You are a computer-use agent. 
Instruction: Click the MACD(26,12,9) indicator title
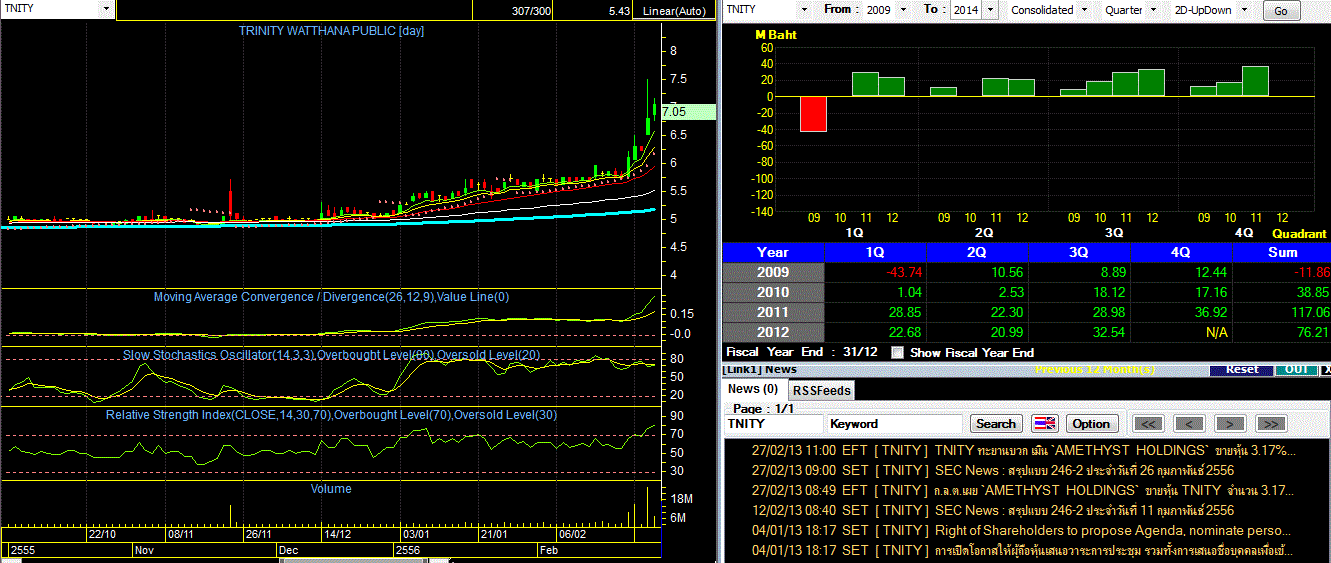331,297
